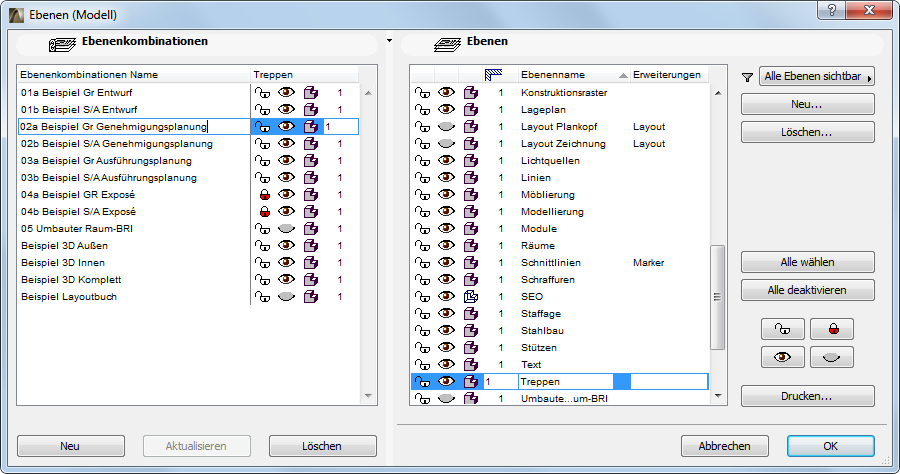900x474 pixels.
Task: Click red lock in 04b Beispiel S/A Exposé row
Action: (265, 212)
